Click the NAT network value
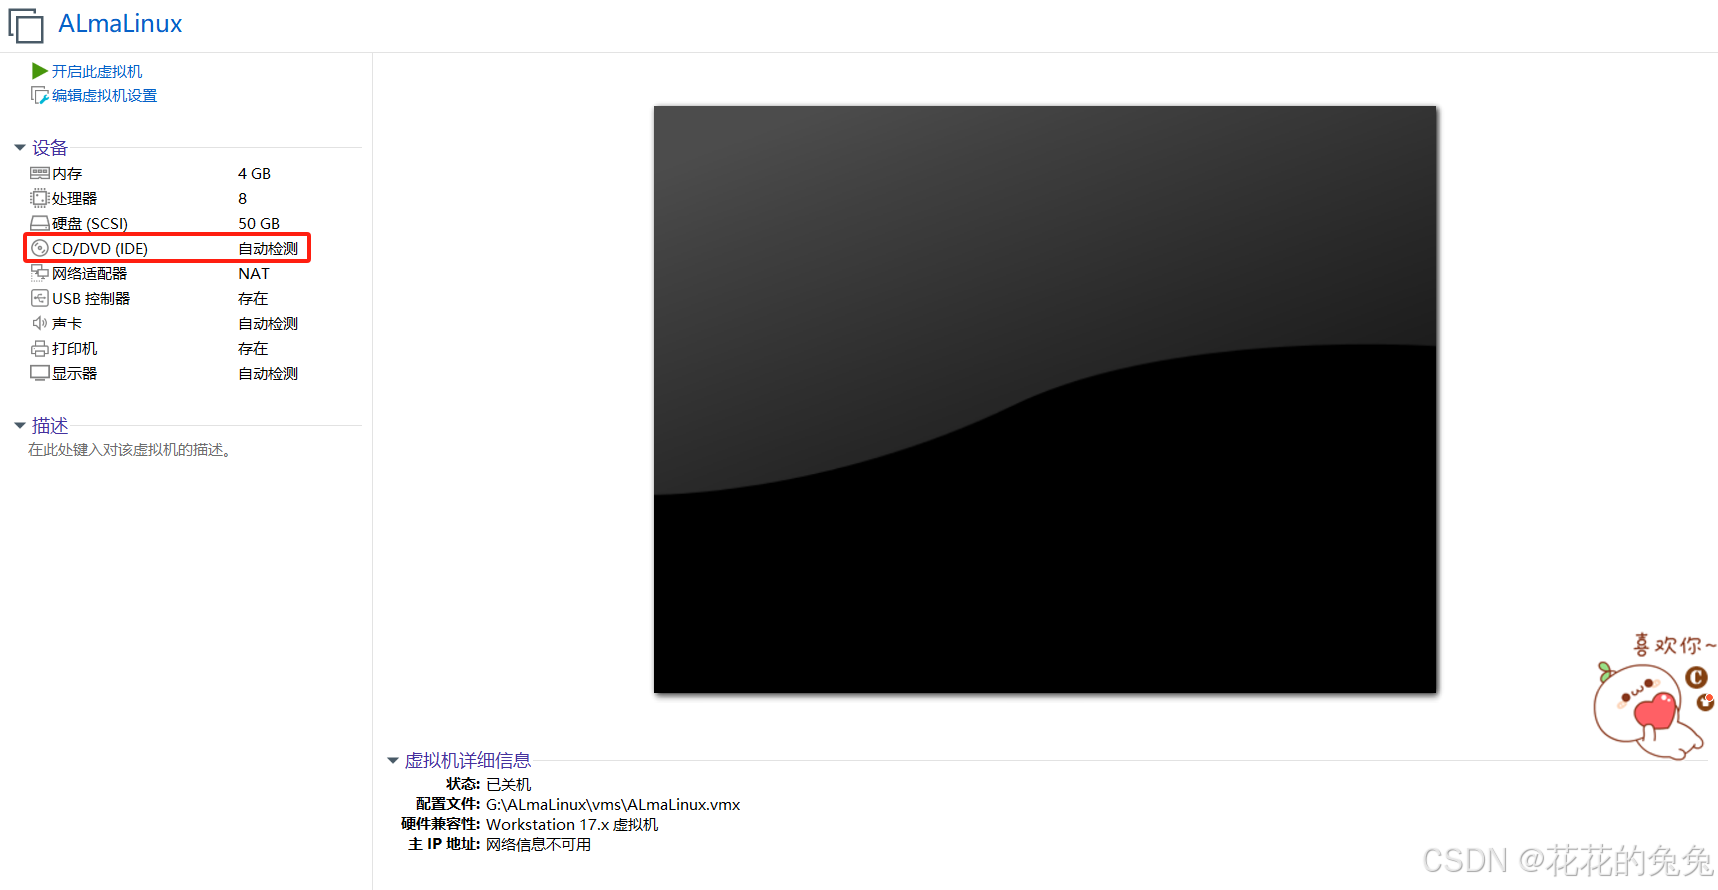Image resolution: width=1718 pixels, height=890 pixels. pyautogui.click(x=254, y=273)
